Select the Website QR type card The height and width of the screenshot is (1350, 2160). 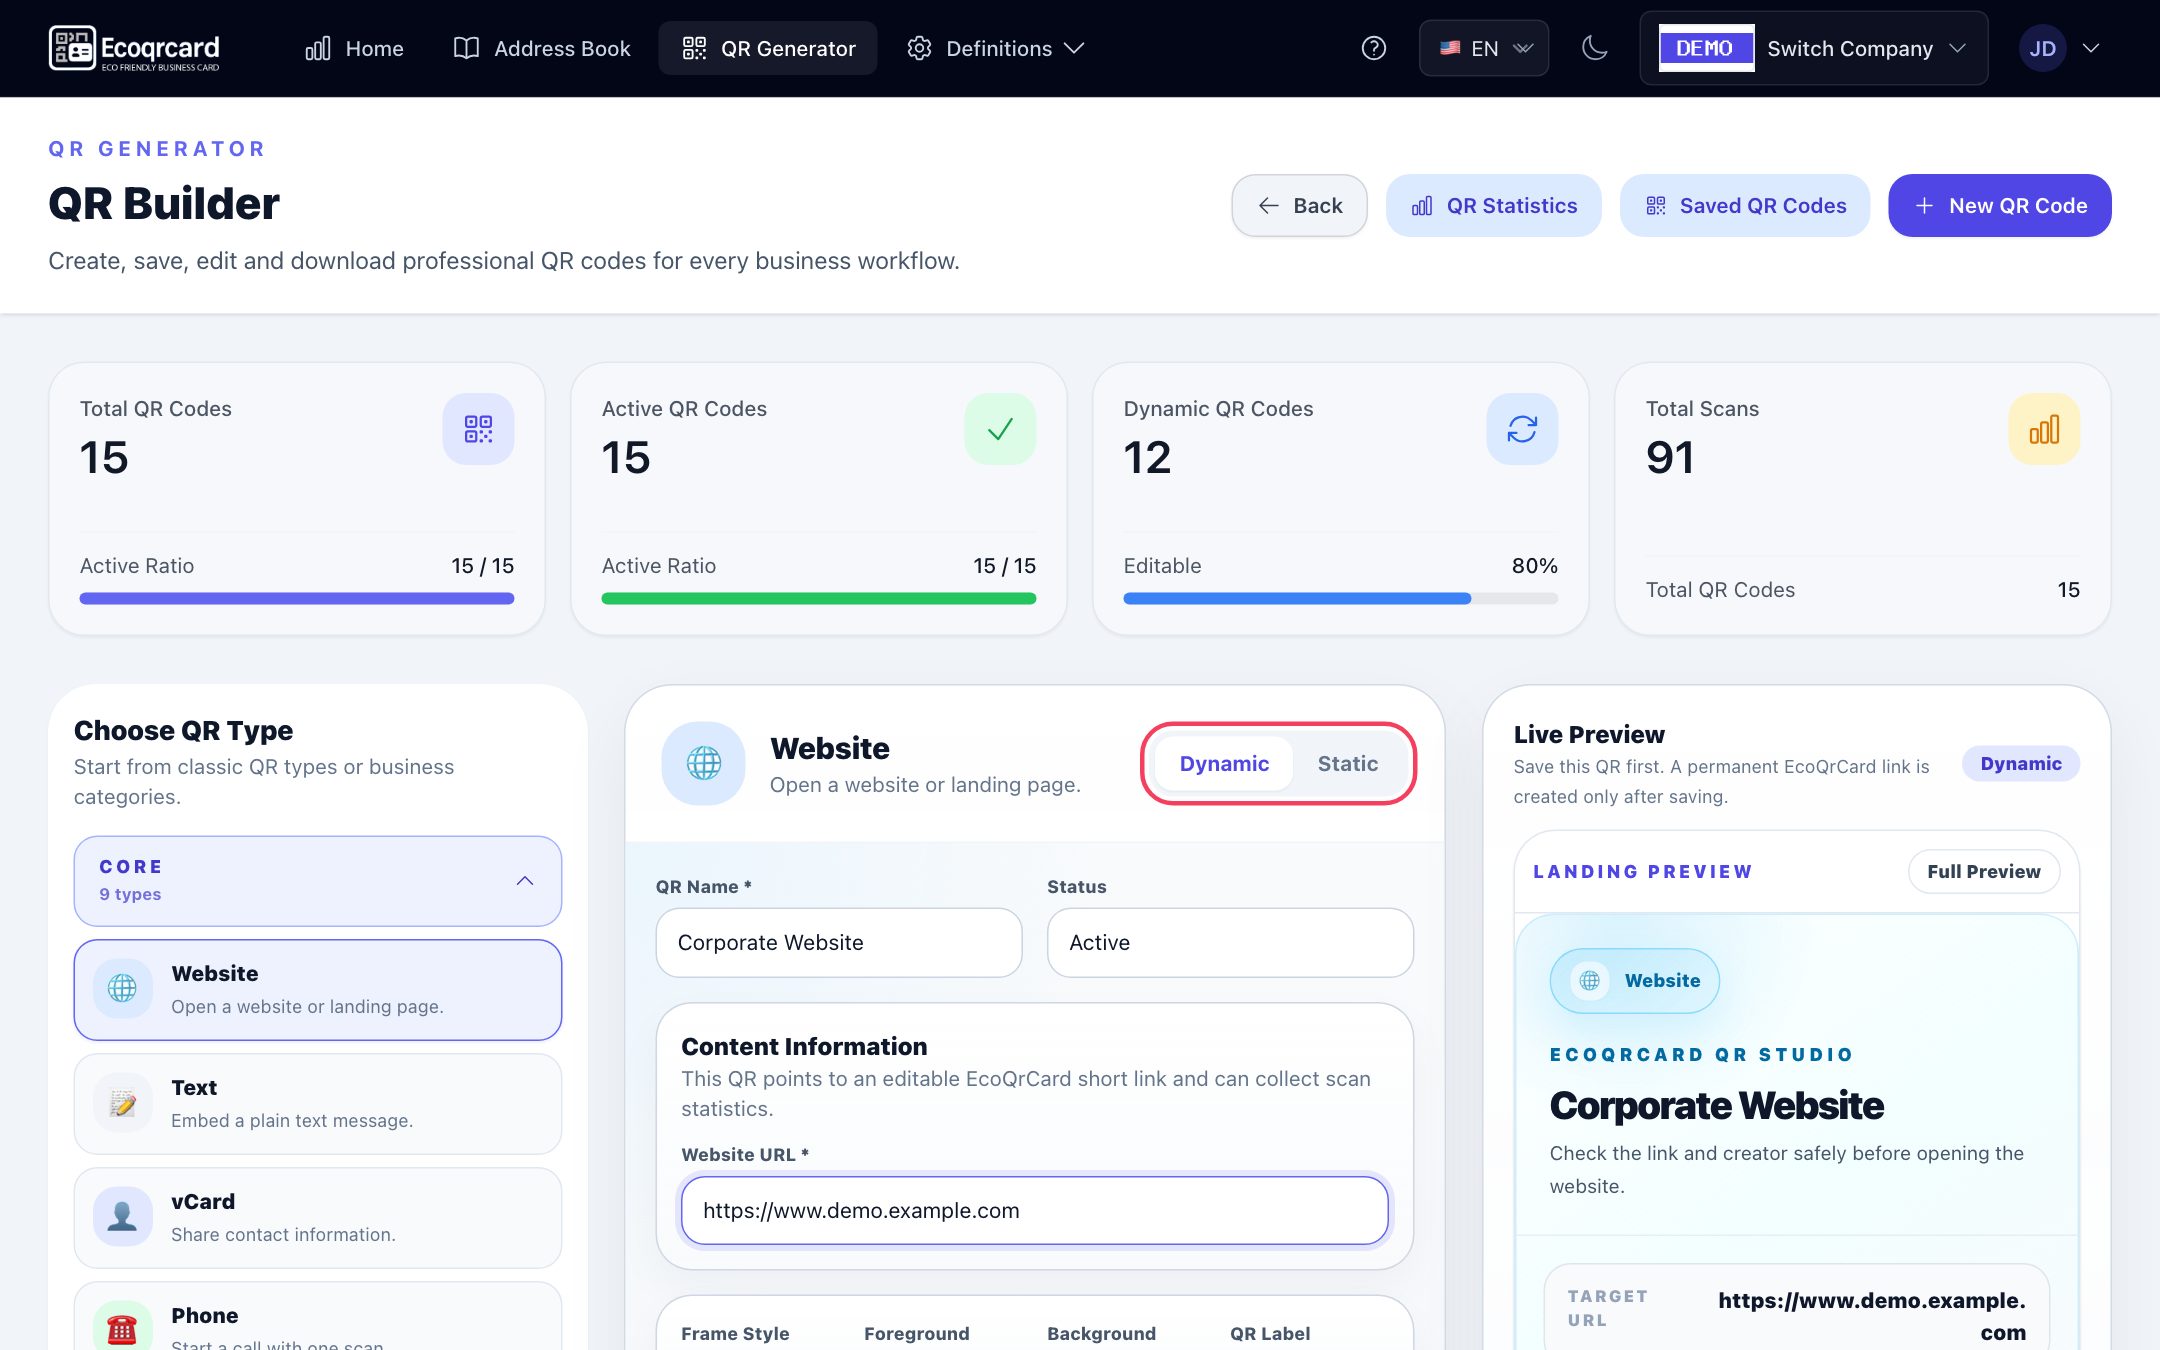coord(318,990)
